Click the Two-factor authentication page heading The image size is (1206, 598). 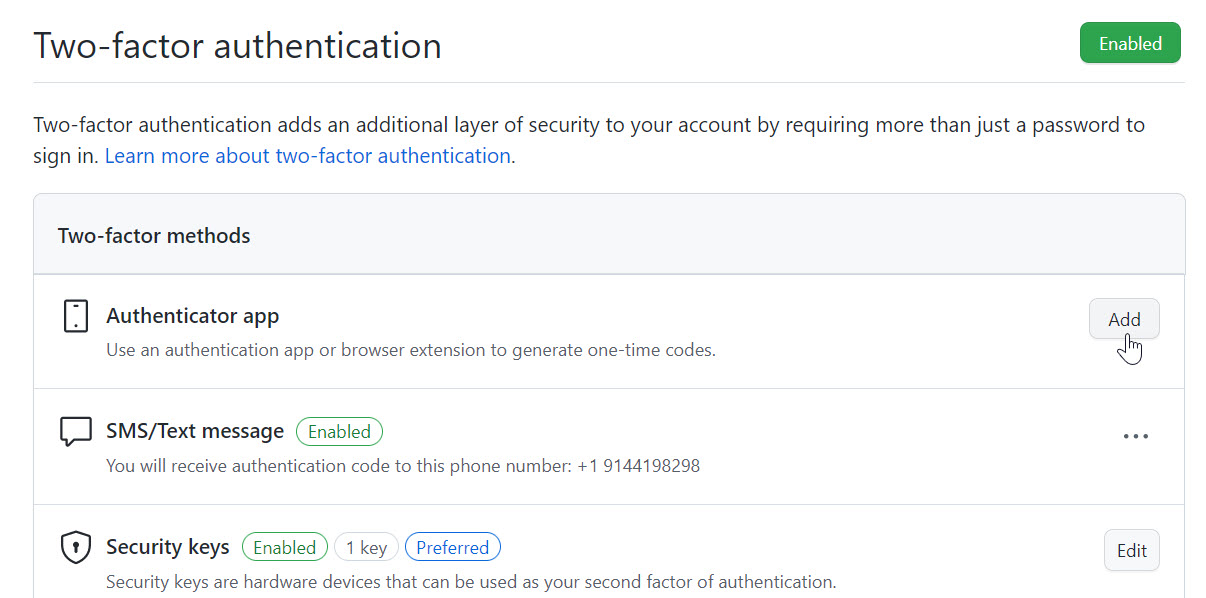pos(237,45)
